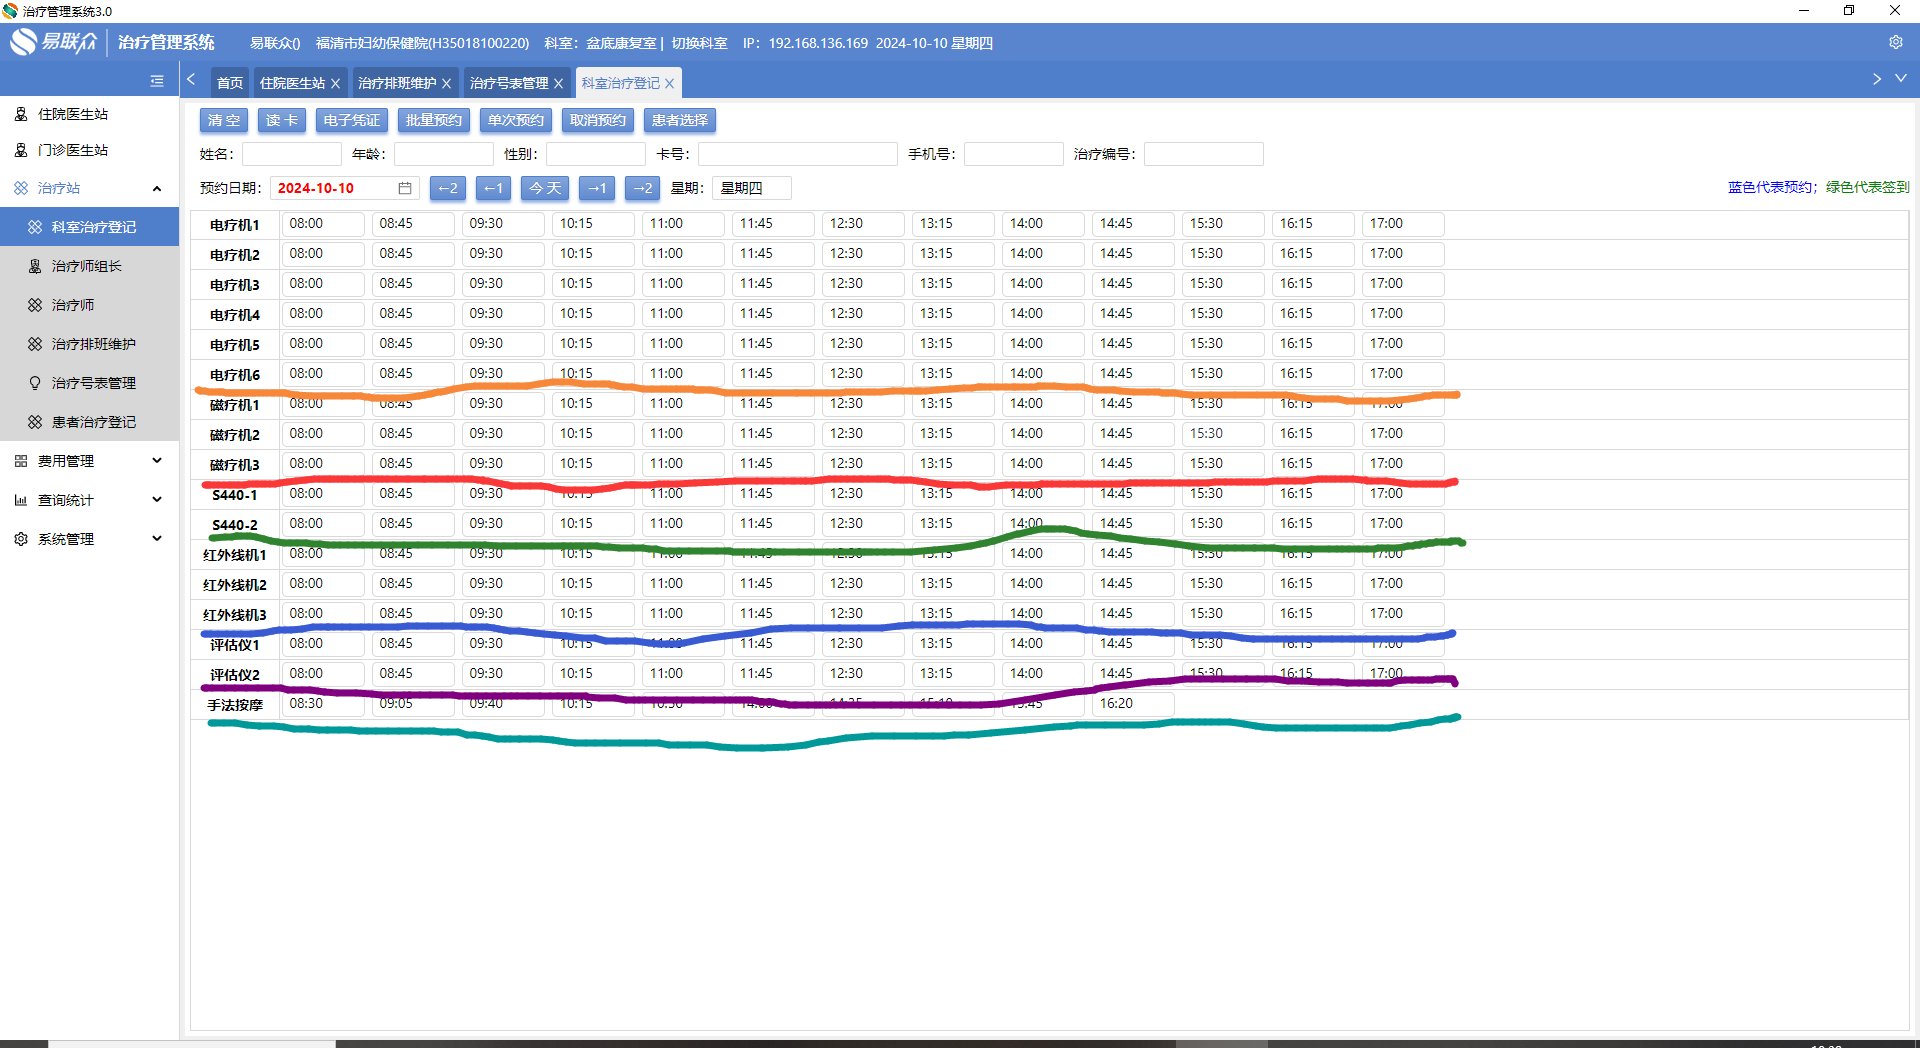Select 治疗号表管理 in the sidebar

[x=89, y=383]
